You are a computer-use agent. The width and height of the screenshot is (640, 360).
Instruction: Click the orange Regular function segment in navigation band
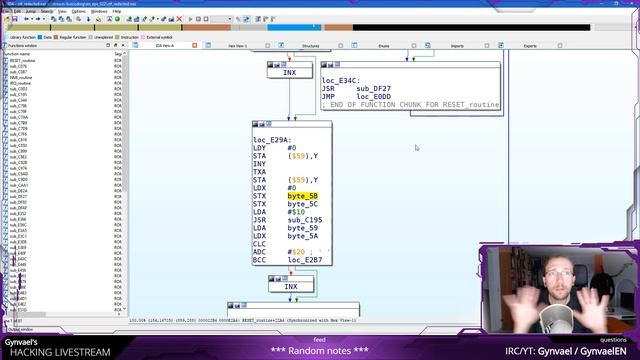(x=206, y=27)
